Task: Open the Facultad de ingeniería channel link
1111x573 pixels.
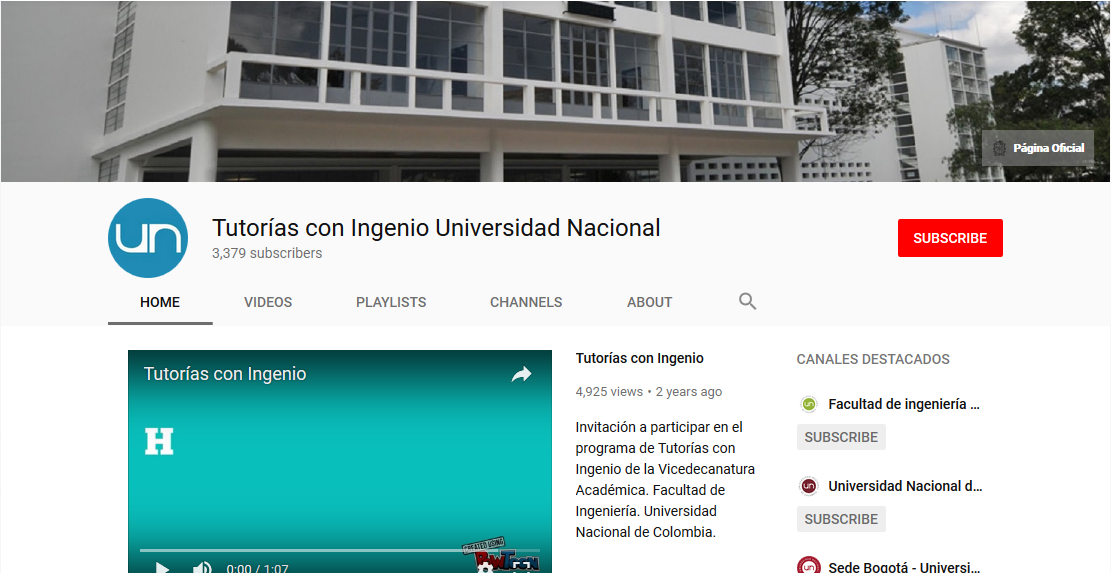Action: point(904,404)
